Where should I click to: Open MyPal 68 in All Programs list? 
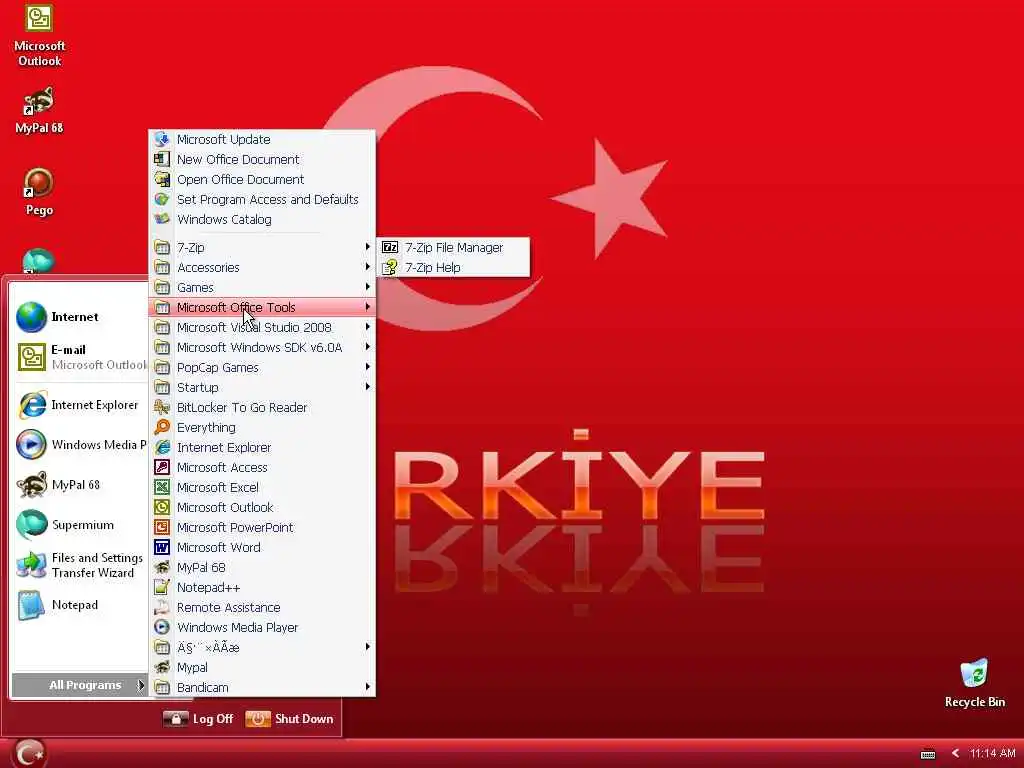point(262,568)
